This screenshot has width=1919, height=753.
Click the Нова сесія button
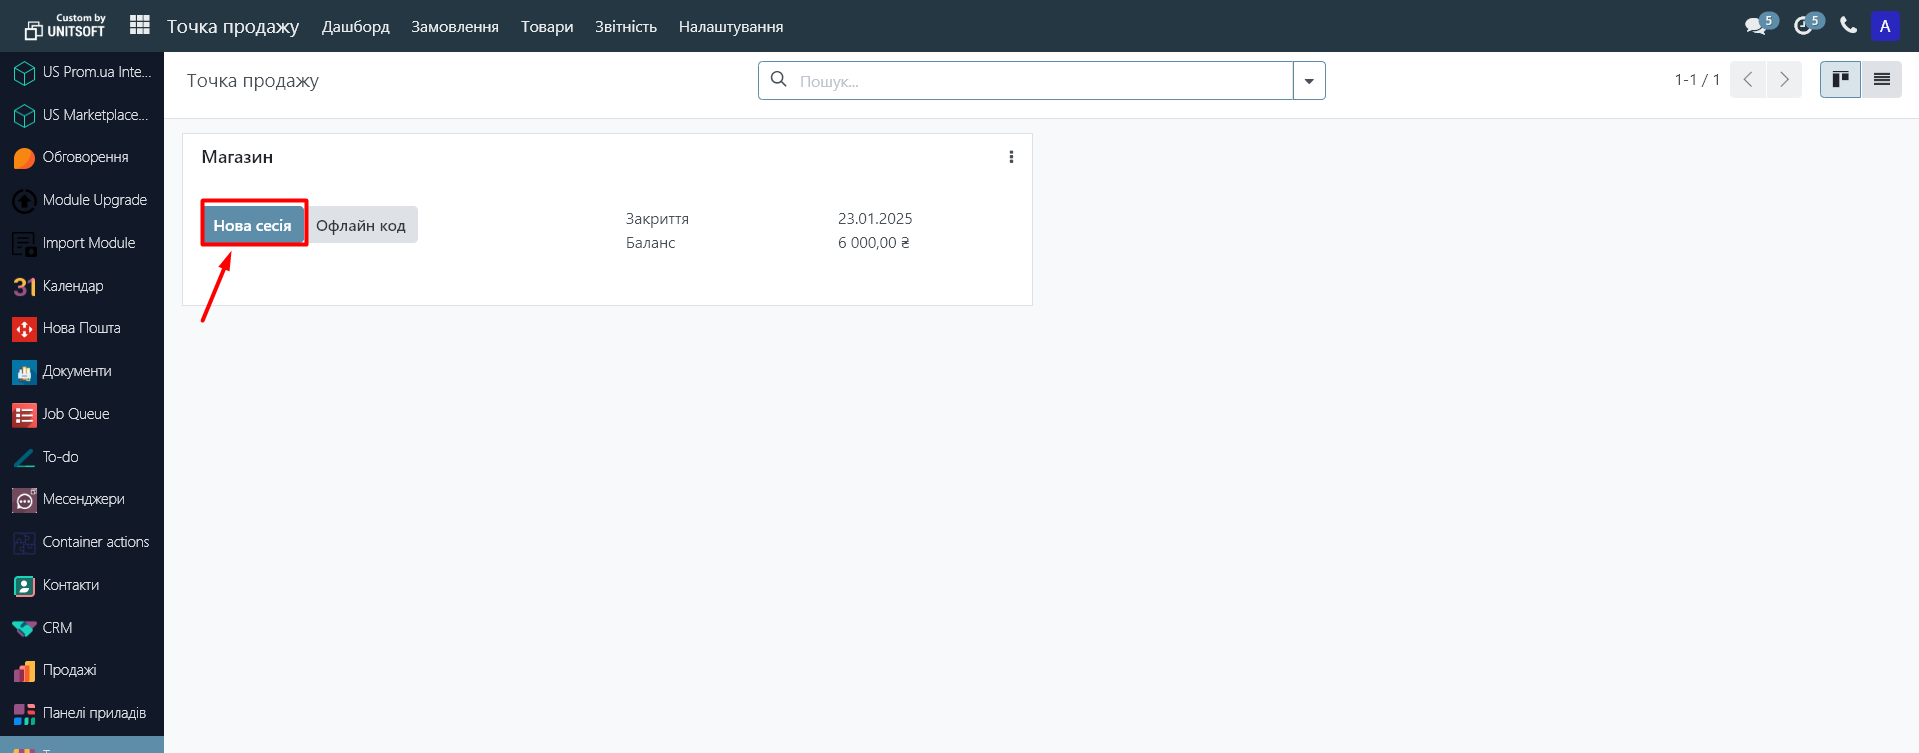pos(253,225)
